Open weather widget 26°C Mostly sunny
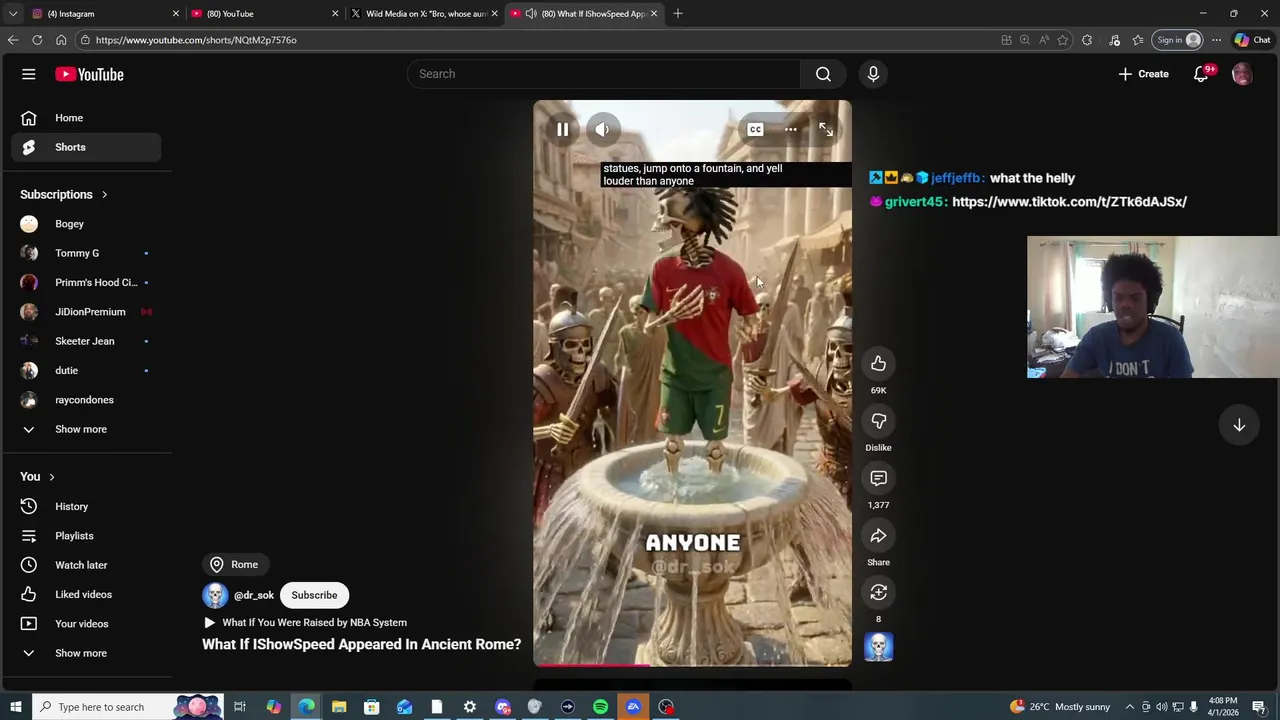 pyautogui.click(x=1059, y=707)
